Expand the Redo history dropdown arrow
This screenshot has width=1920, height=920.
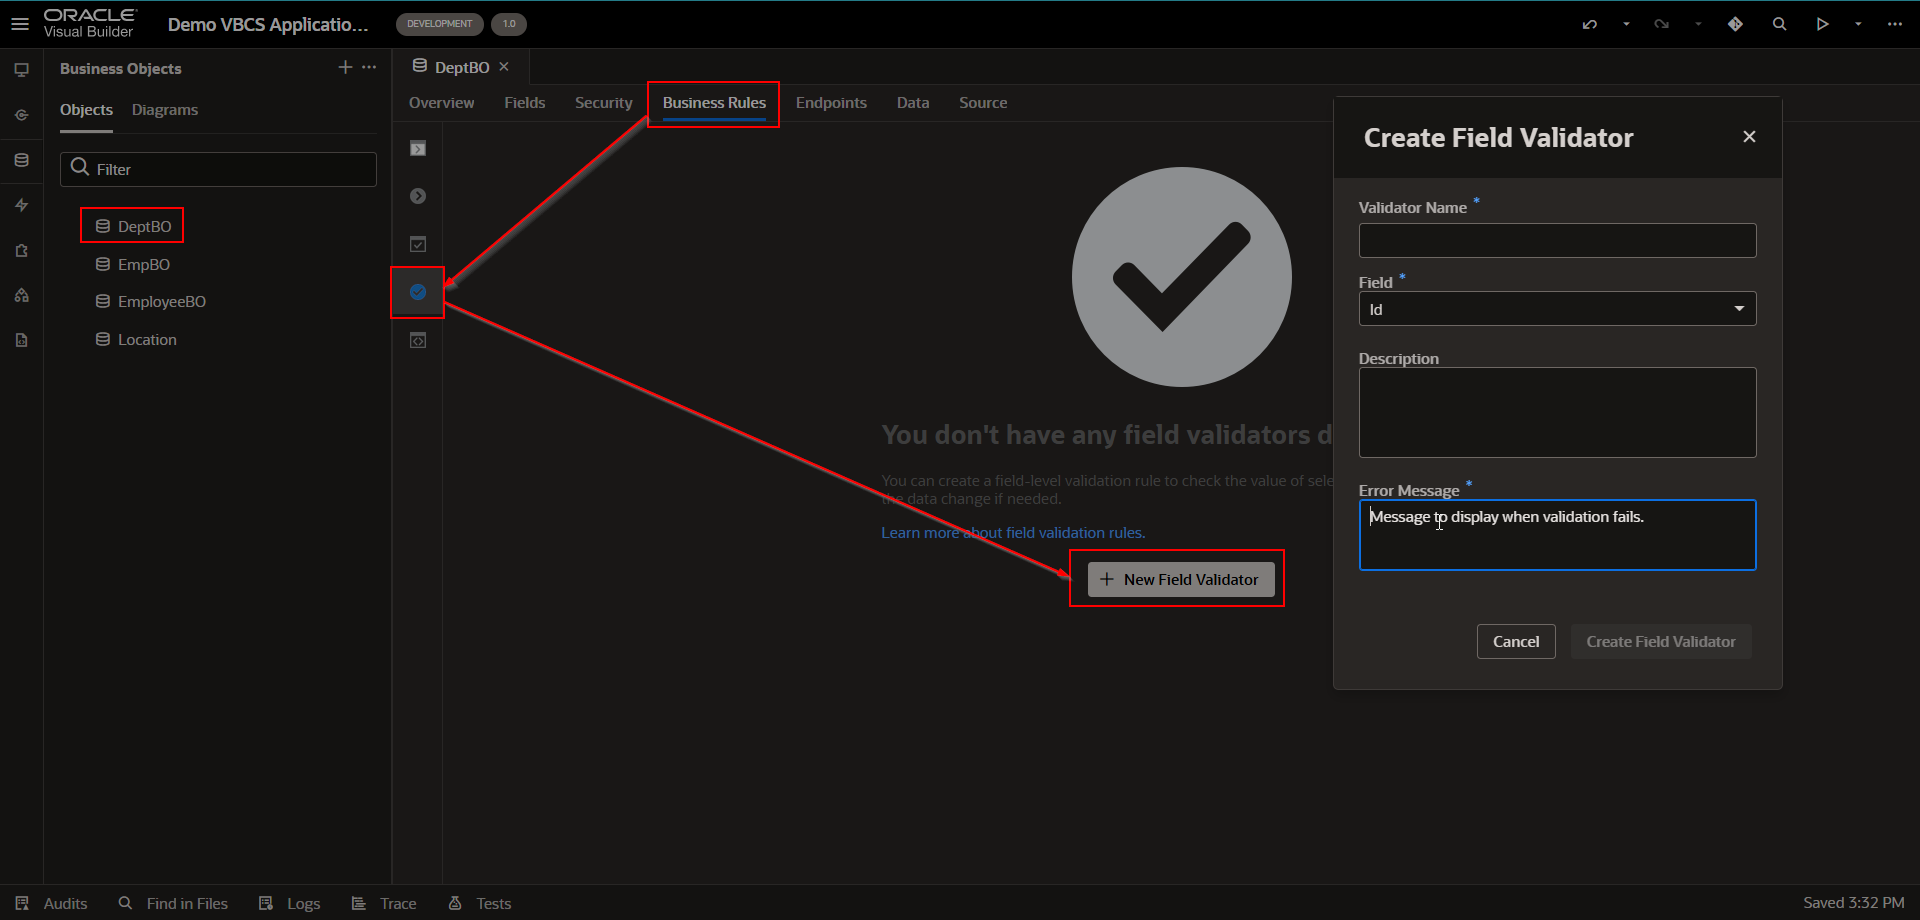click(x=1698, y=24)
